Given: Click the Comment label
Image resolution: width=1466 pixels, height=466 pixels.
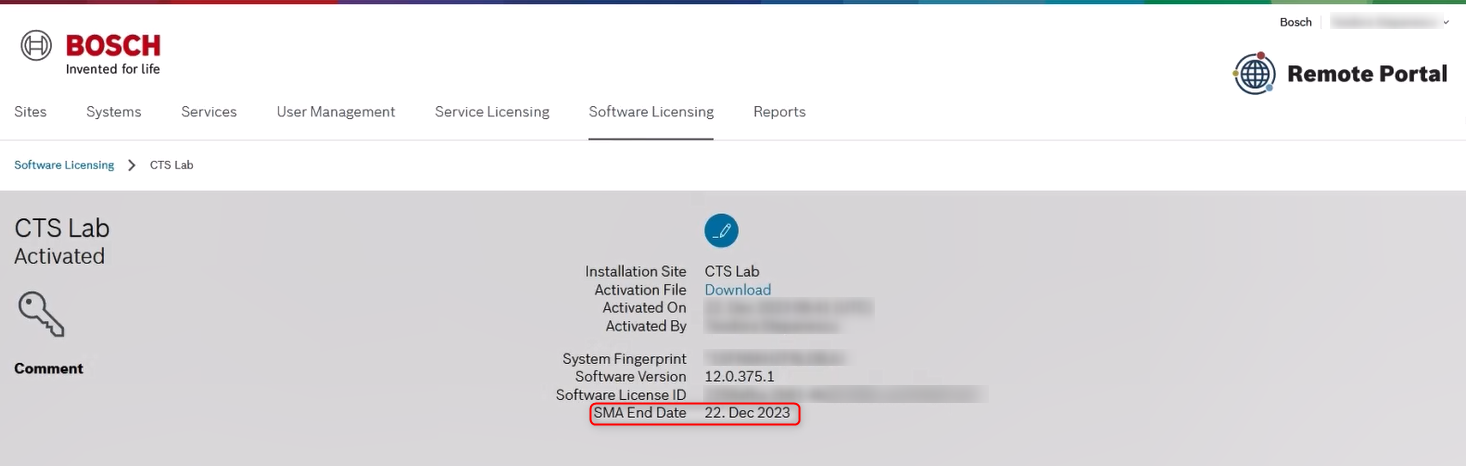Looking at the screenshot, I should click(x=48, y=369).
